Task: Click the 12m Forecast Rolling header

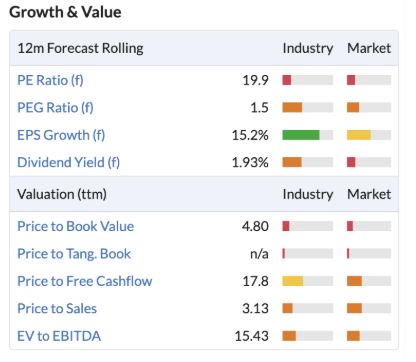Action: [80, 48]
